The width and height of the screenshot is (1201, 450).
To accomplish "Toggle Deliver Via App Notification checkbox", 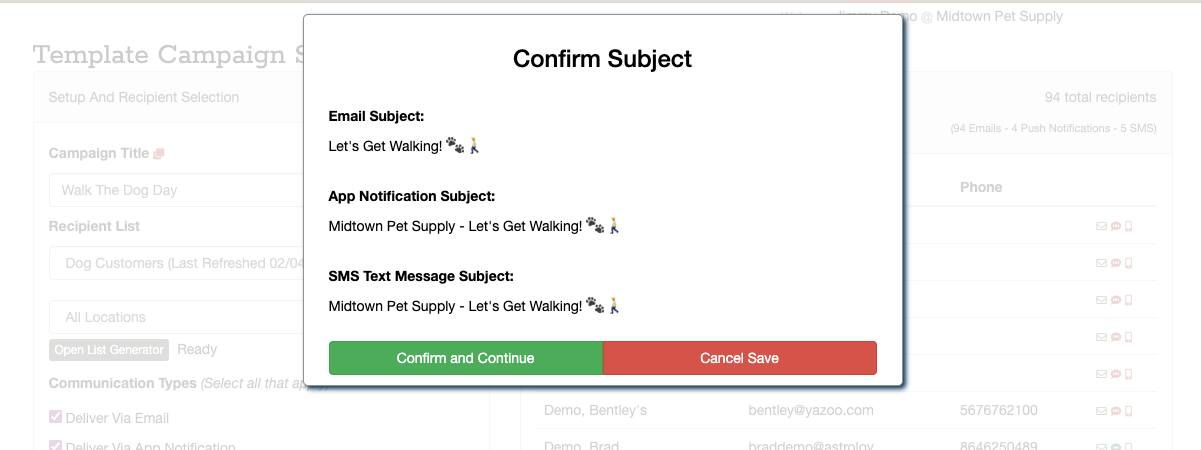I will [56, 447].
